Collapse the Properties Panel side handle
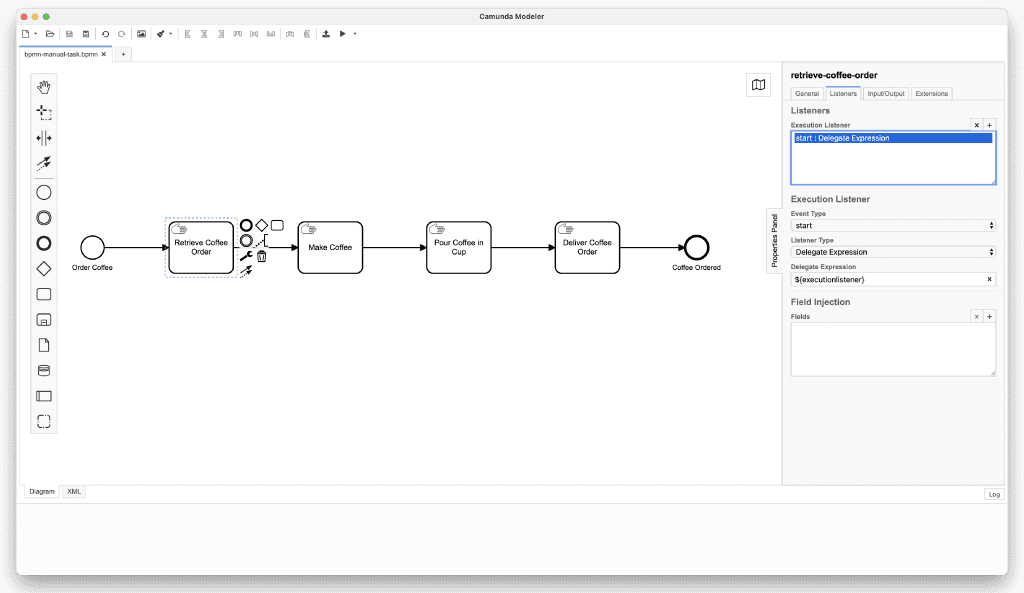Viewport: 1024px width, 593px height. [774, 239]
